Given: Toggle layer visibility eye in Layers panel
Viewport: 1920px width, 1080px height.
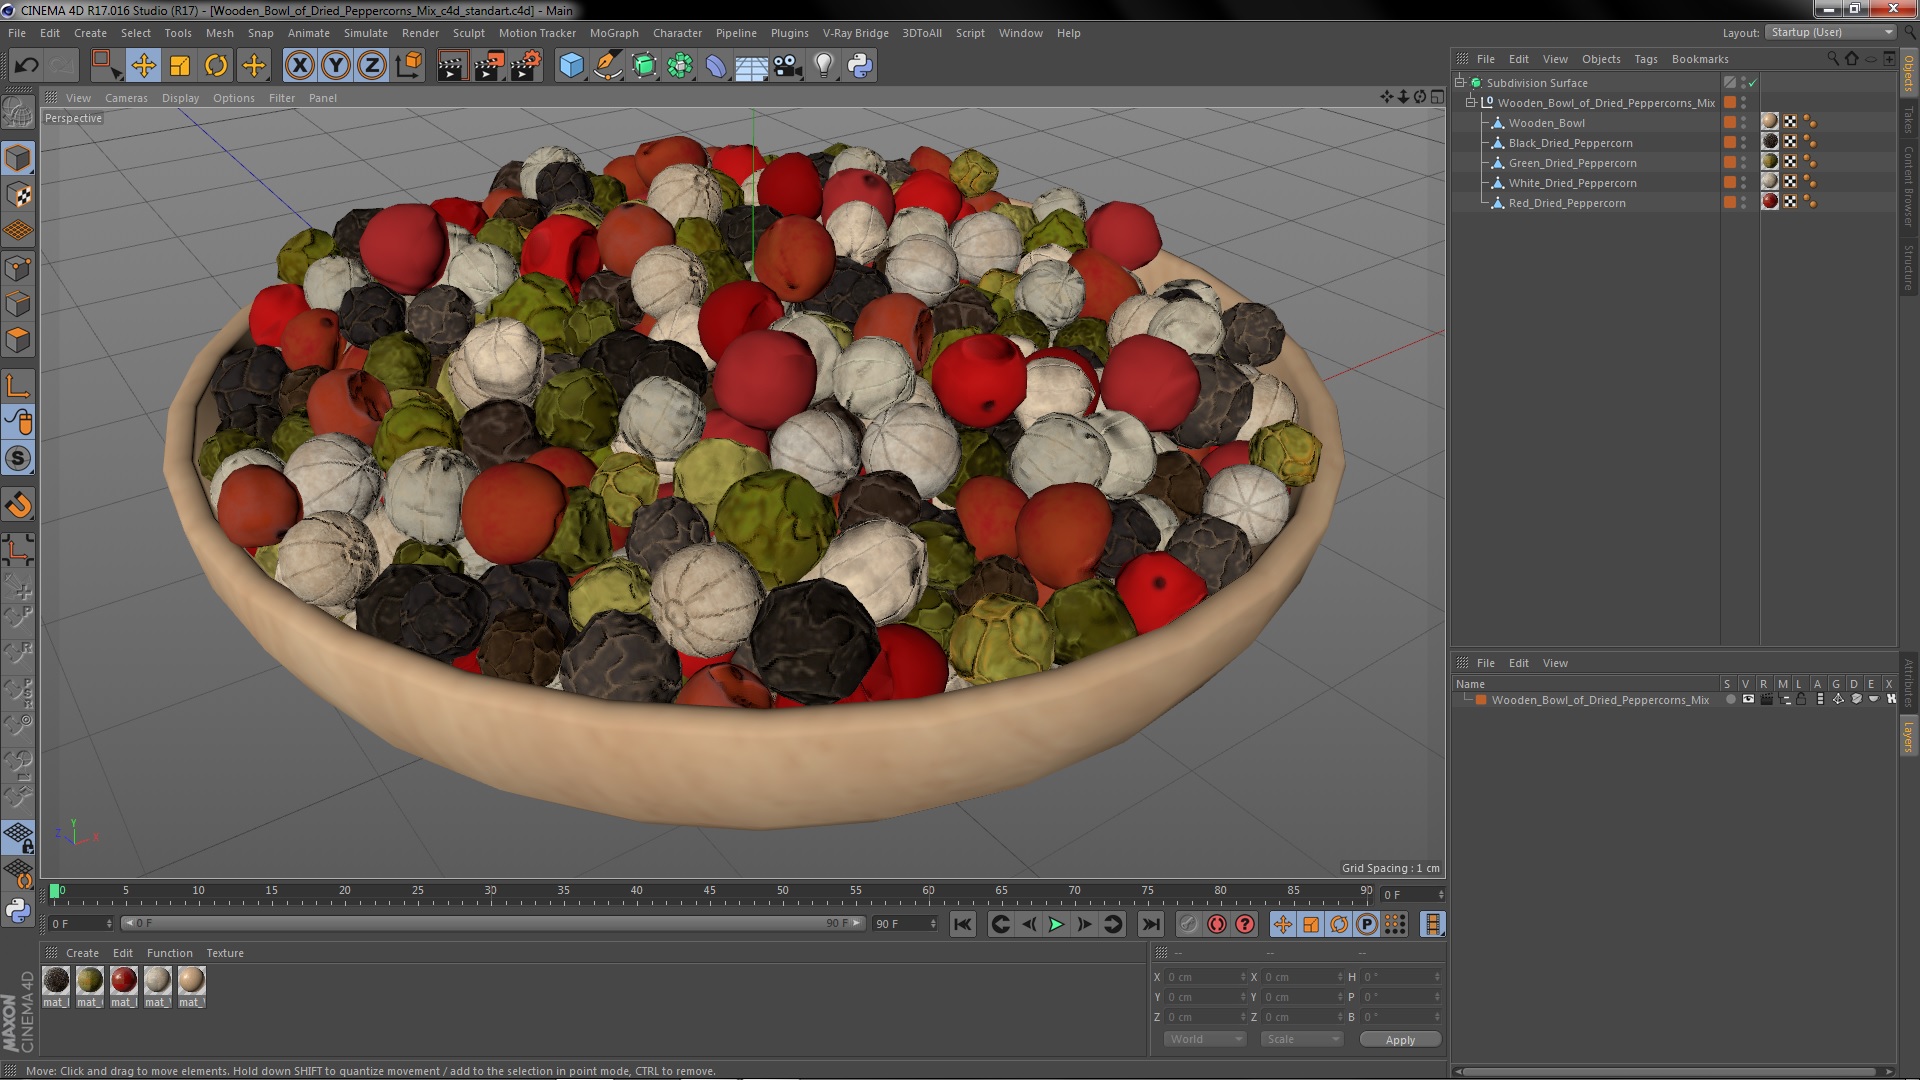Looking at the screenshot, I should click(1748, 700).
